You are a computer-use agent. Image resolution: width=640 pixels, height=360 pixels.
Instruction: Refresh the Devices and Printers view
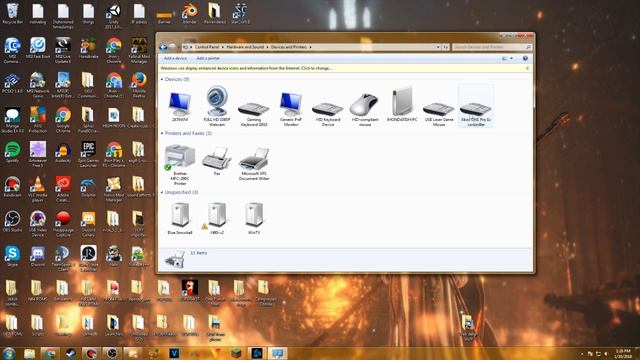pyautogui.click(x=445, y=47)
